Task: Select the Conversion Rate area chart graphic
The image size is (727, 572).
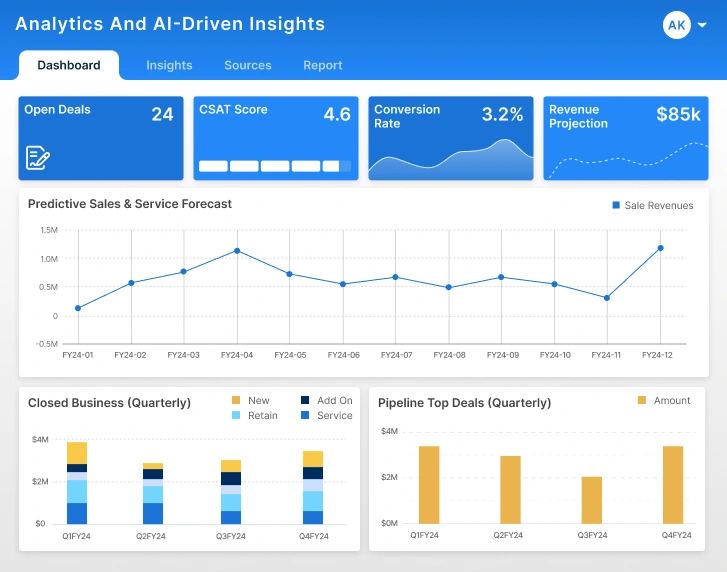Action: tap(450, 160)
